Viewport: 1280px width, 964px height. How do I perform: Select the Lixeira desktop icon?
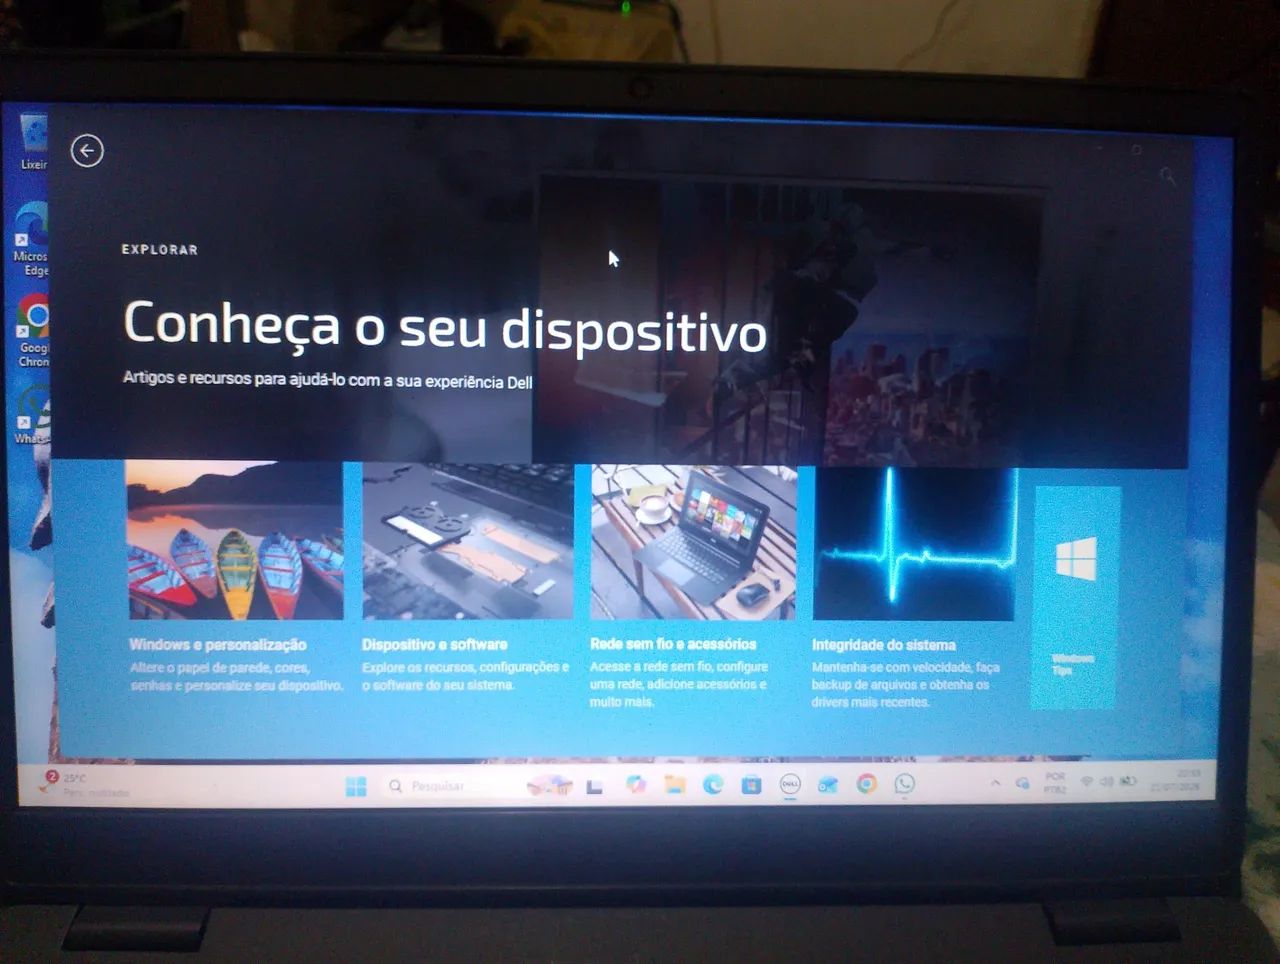tap(34, 143)
